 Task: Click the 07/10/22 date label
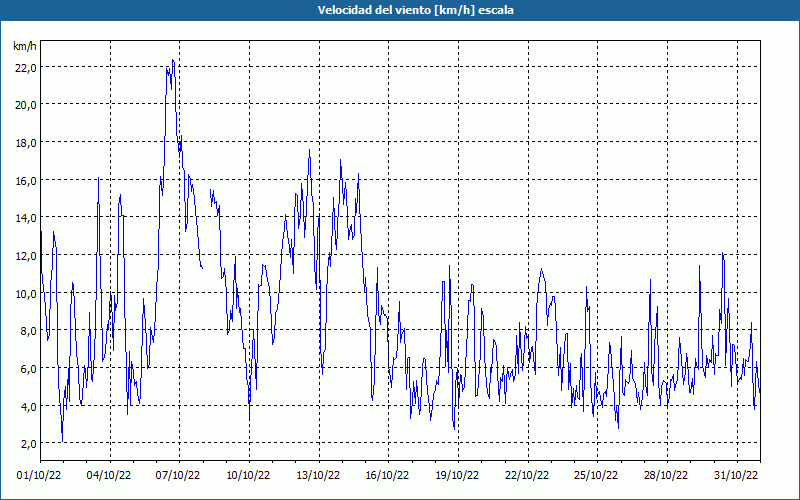pyautogui.click(x=178, y=476)
